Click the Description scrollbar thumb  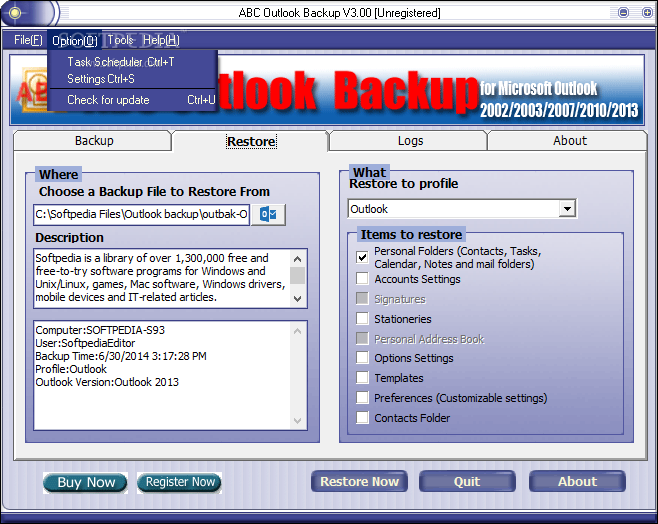click(298, 275)
